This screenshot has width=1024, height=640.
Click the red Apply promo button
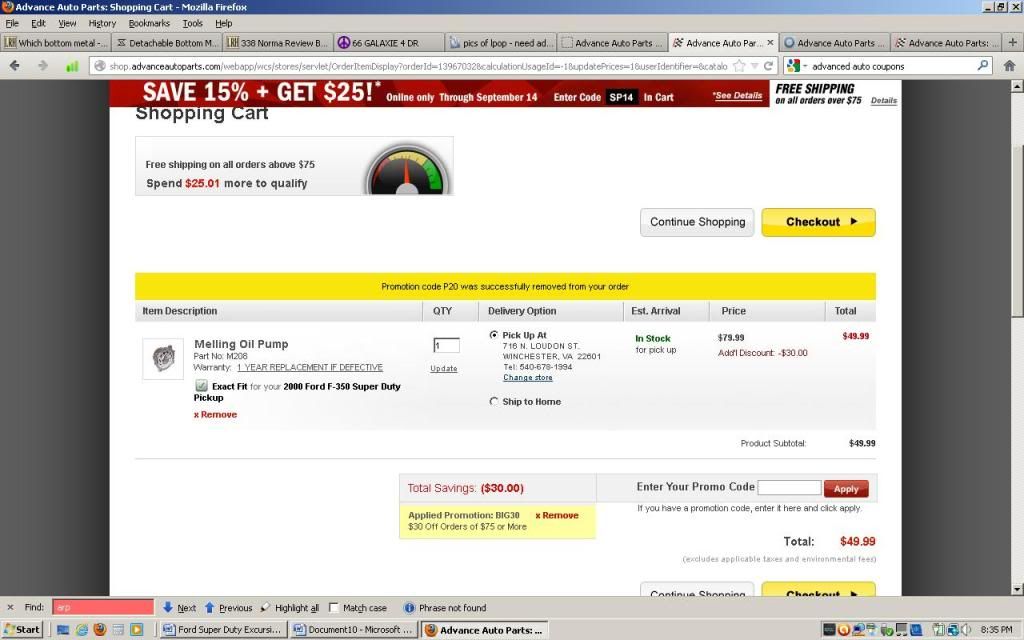(846, 488)
